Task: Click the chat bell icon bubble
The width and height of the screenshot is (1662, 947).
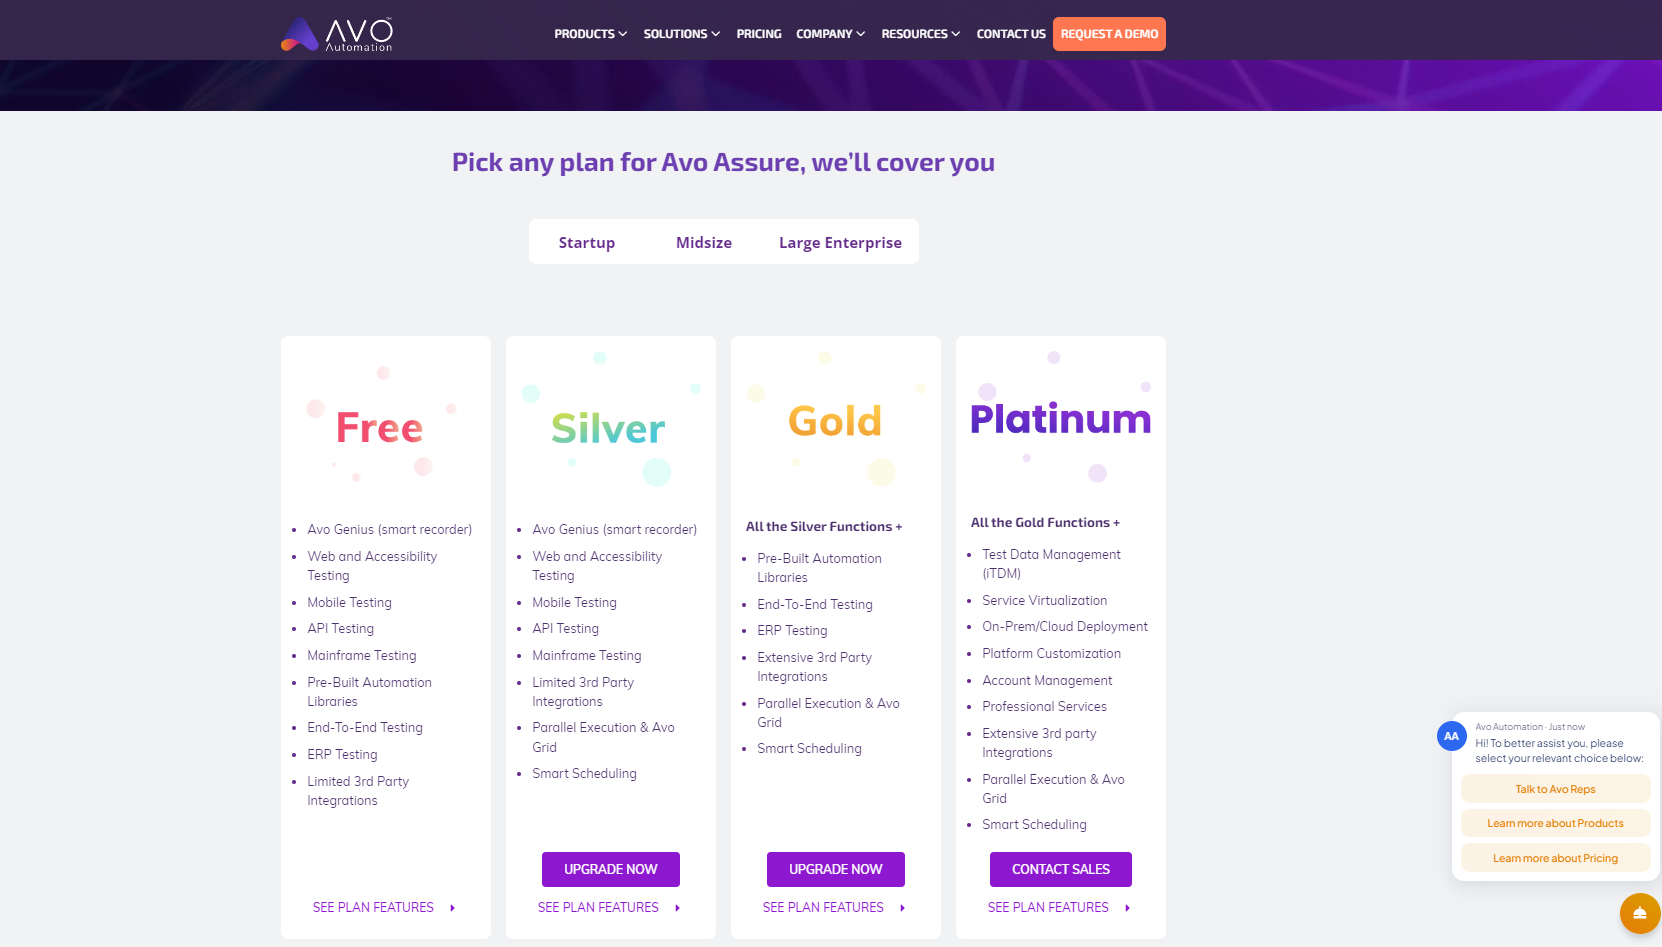Action: click(1640, 913)
